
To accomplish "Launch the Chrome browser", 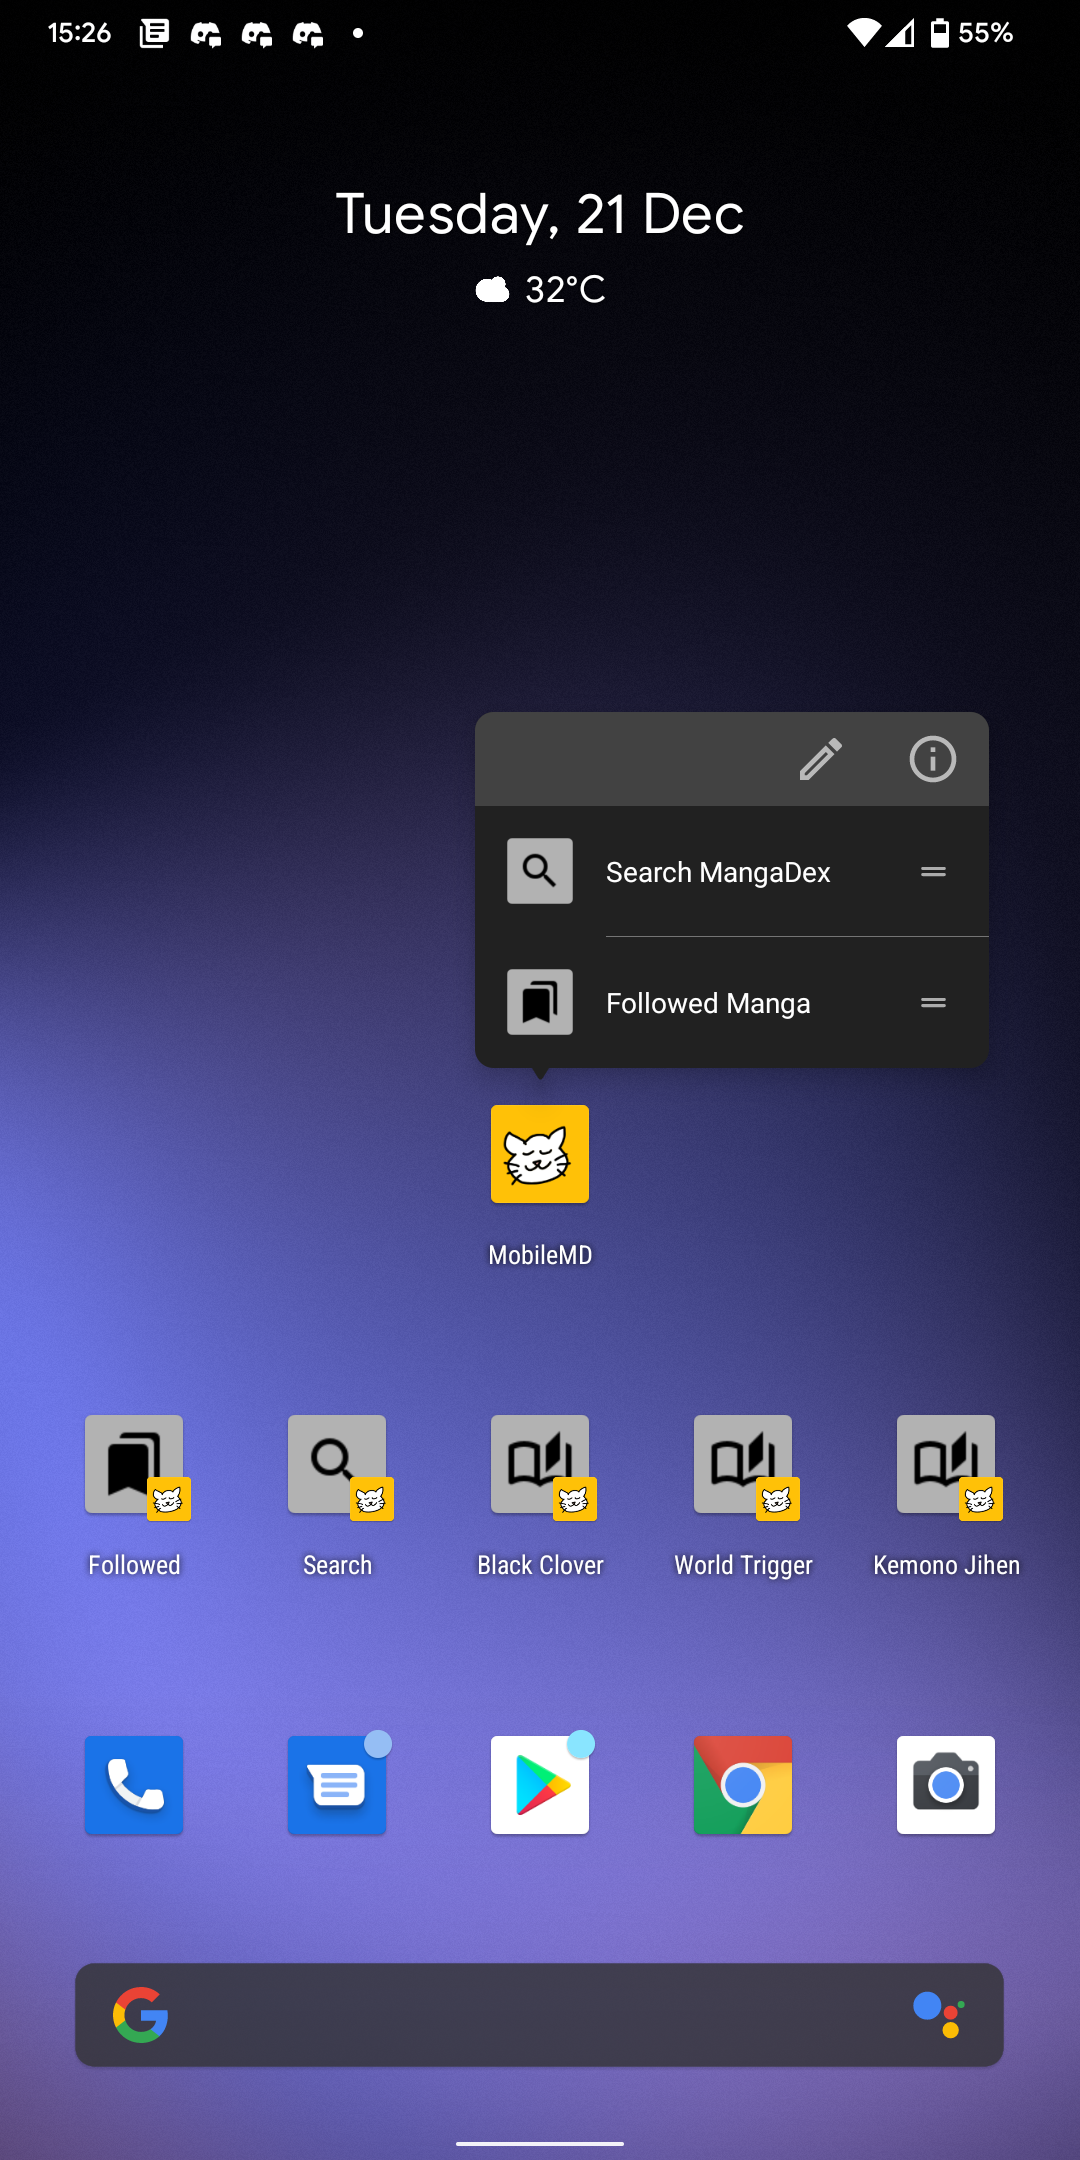I will click(x=743, y=1785).
